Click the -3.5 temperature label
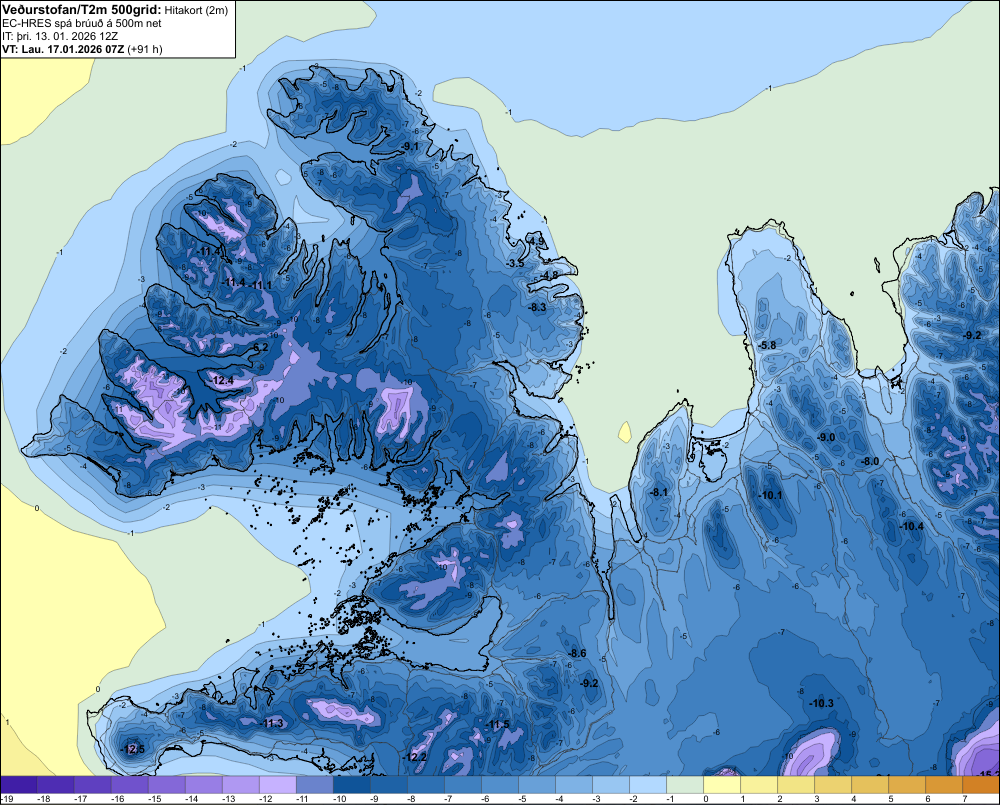 pos(515,263)
